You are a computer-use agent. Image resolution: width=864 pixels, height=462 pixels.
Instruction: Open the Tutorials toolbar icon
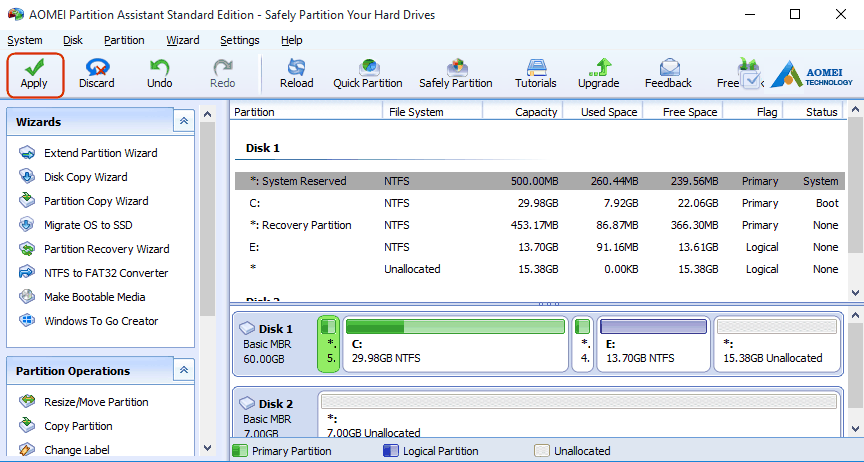(536, 75)
